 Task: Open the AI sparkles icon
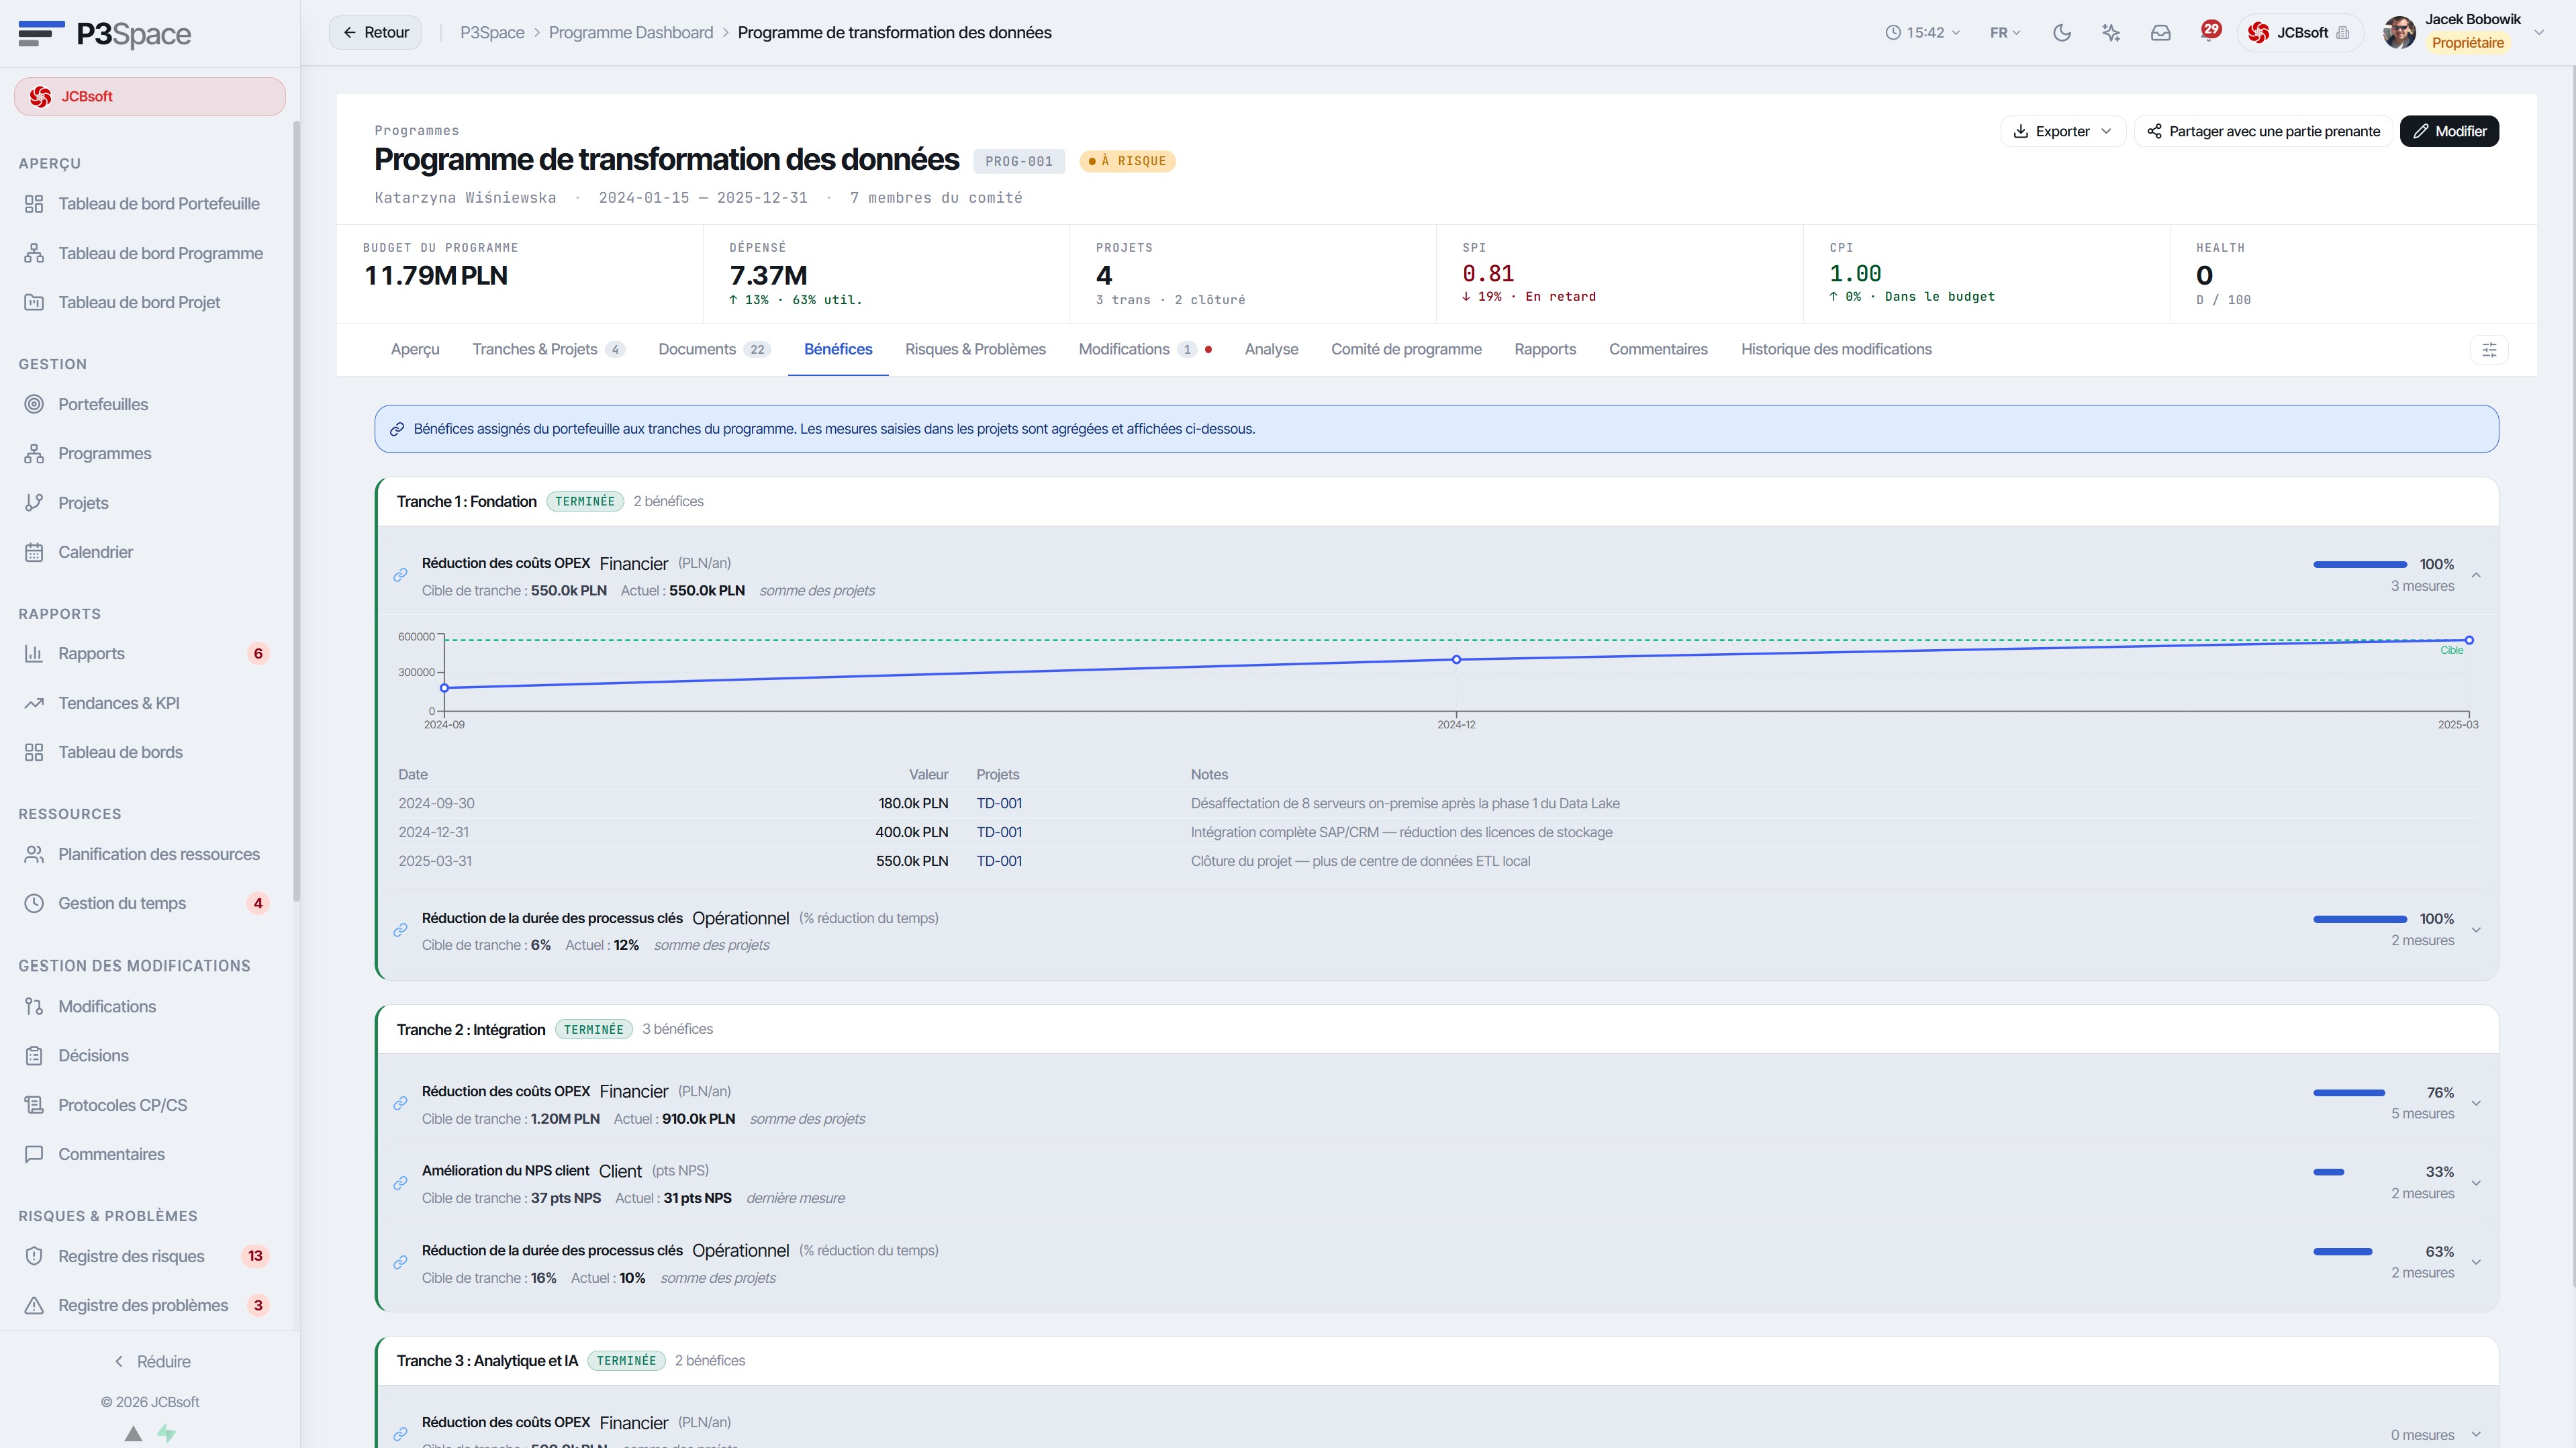point(2111,33)
